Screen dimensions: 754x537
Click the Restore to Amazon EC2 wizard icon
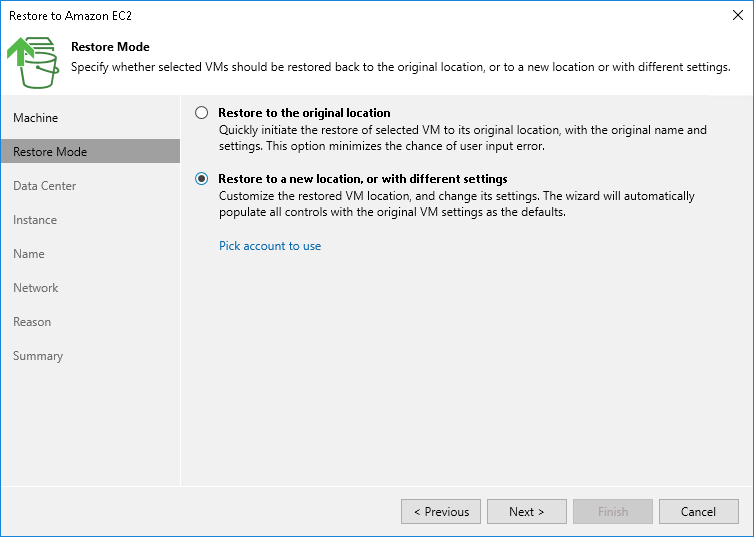point(33,62)
